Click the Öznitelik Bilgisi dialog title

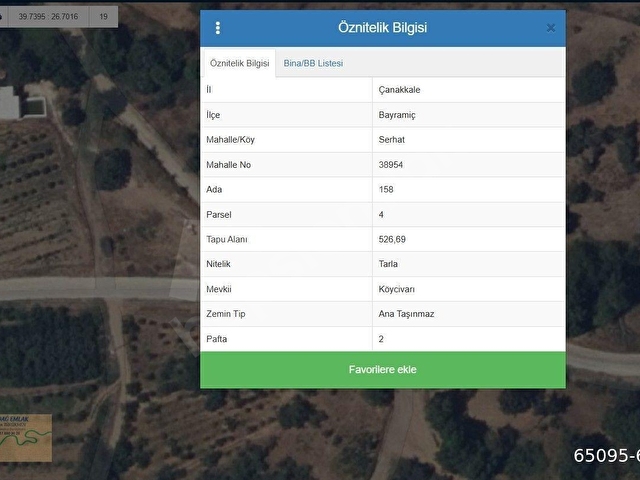coord(382,28)
